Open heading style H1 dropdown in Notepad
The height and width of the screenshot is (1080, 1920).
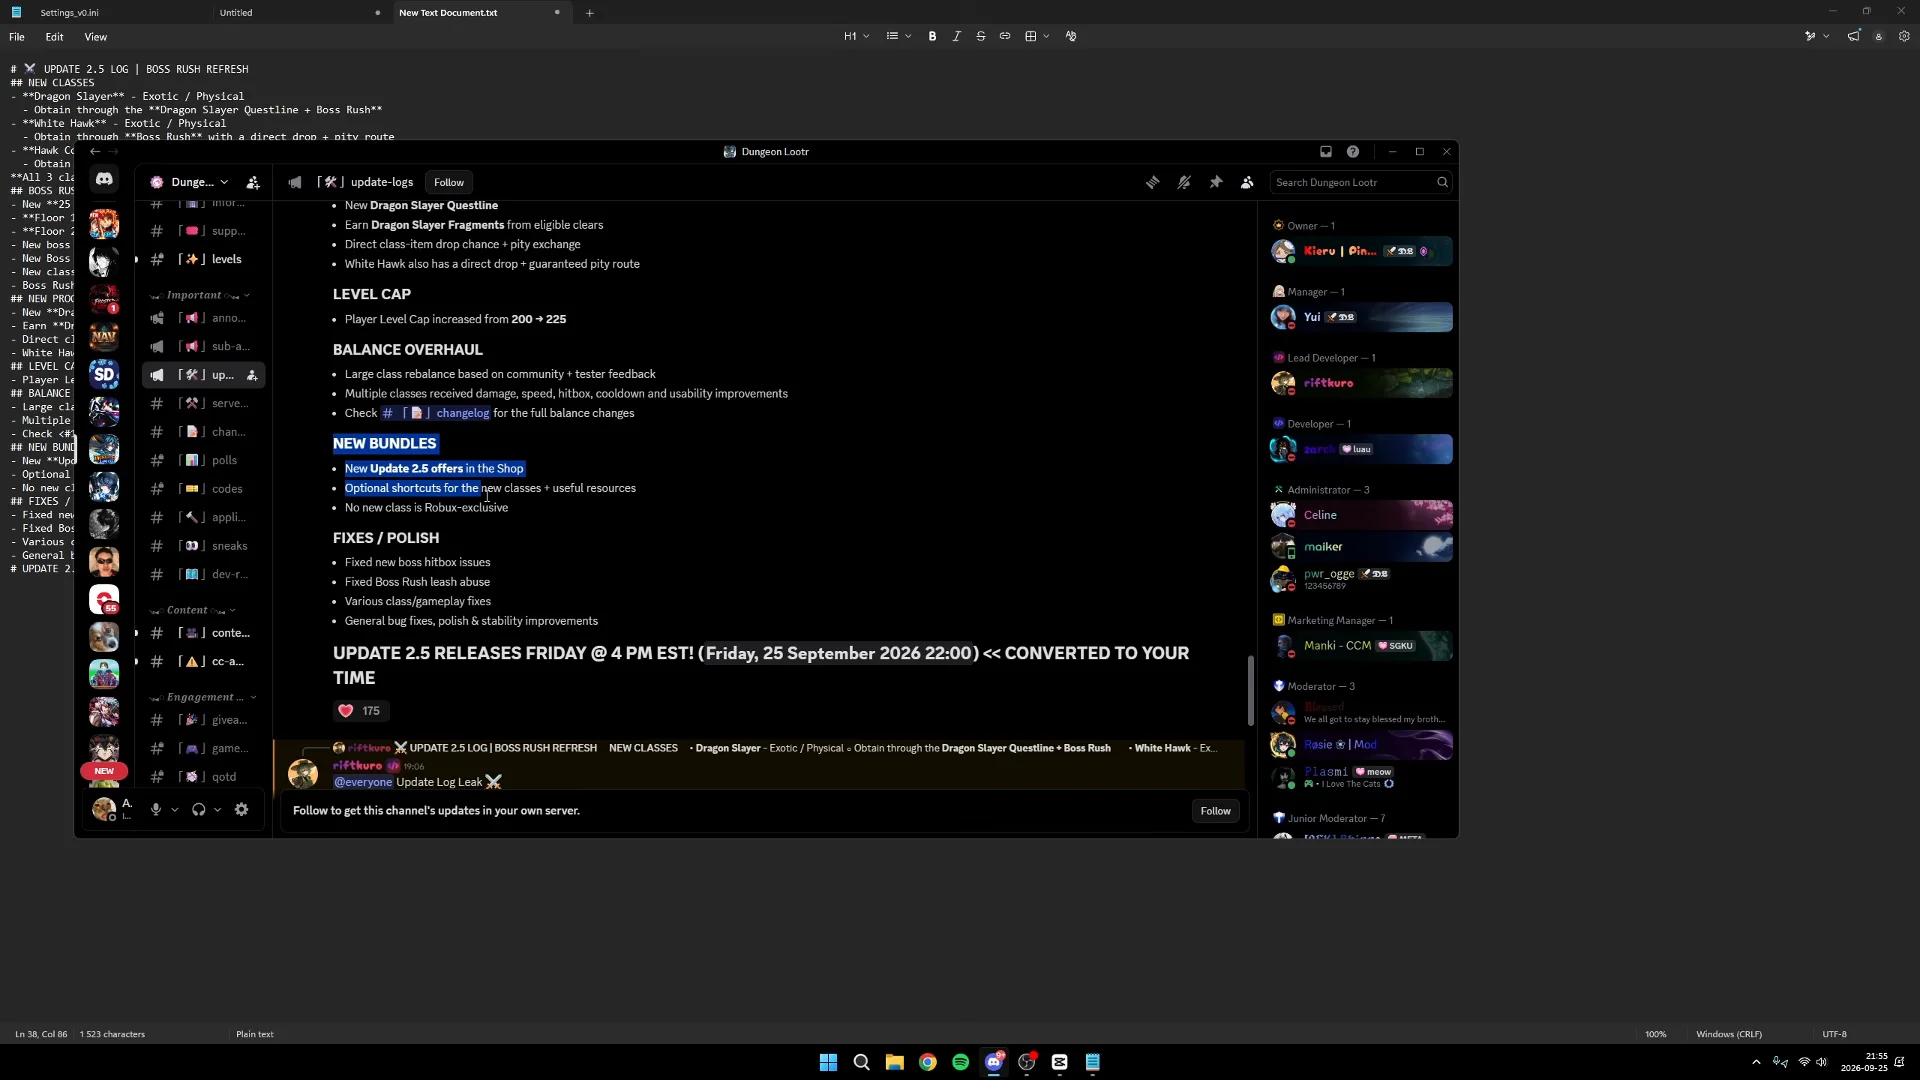coord(856,36)
